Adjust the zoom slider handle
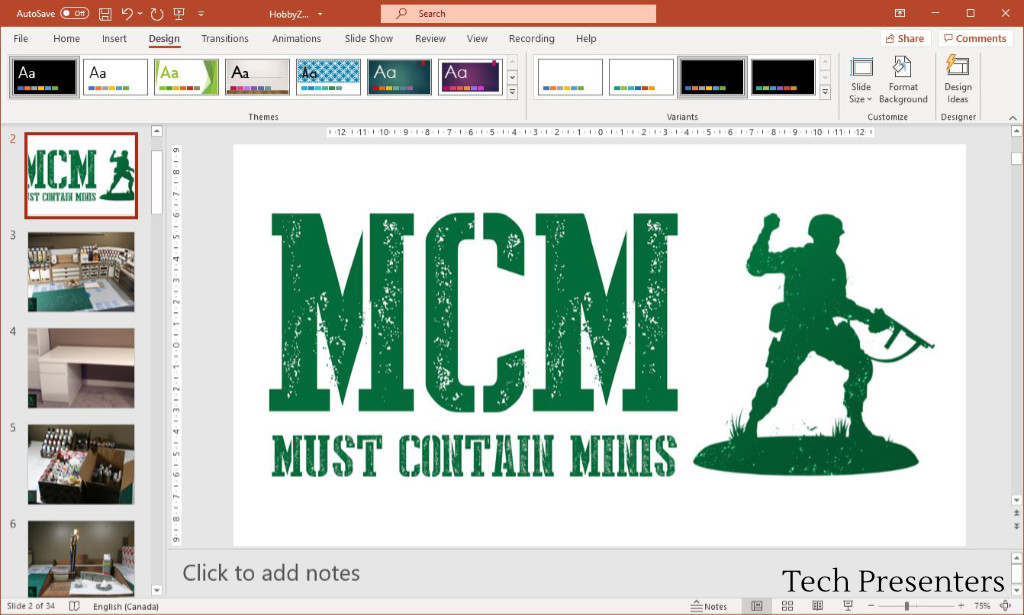 point(906,607)
